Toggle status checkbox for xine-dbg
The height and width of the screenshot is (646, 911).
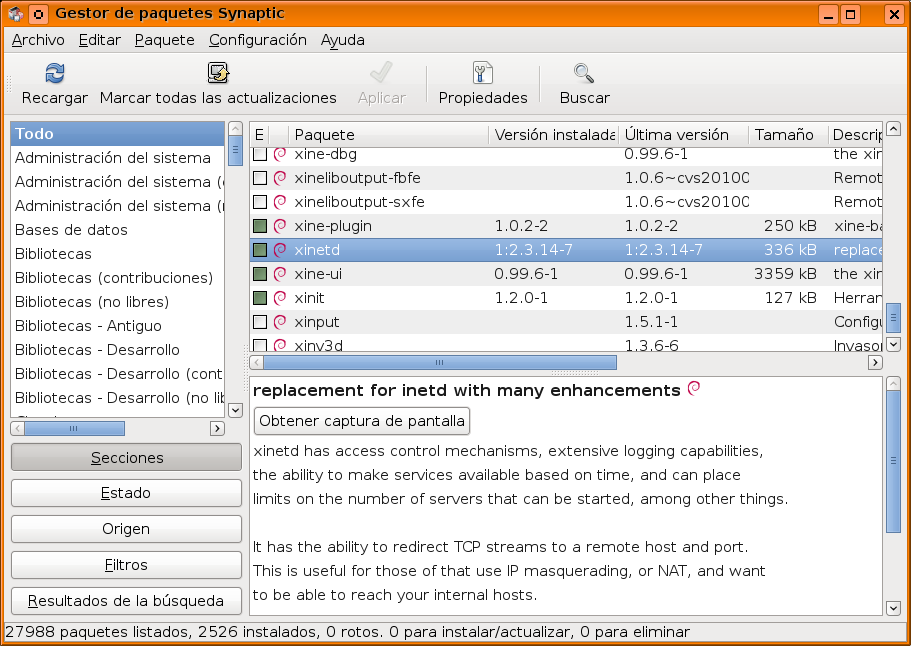point(260,154)
